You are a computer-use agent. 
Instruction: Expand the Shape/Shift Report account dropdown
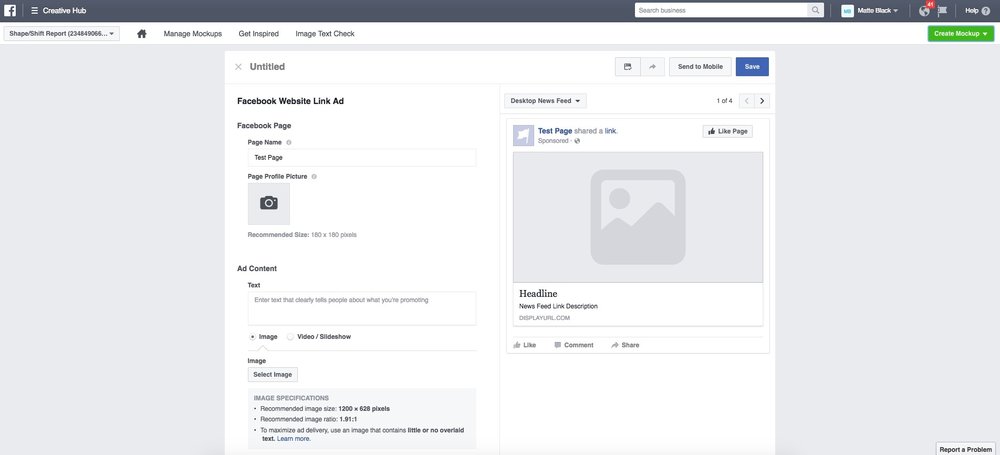click(x=62, y=34)
